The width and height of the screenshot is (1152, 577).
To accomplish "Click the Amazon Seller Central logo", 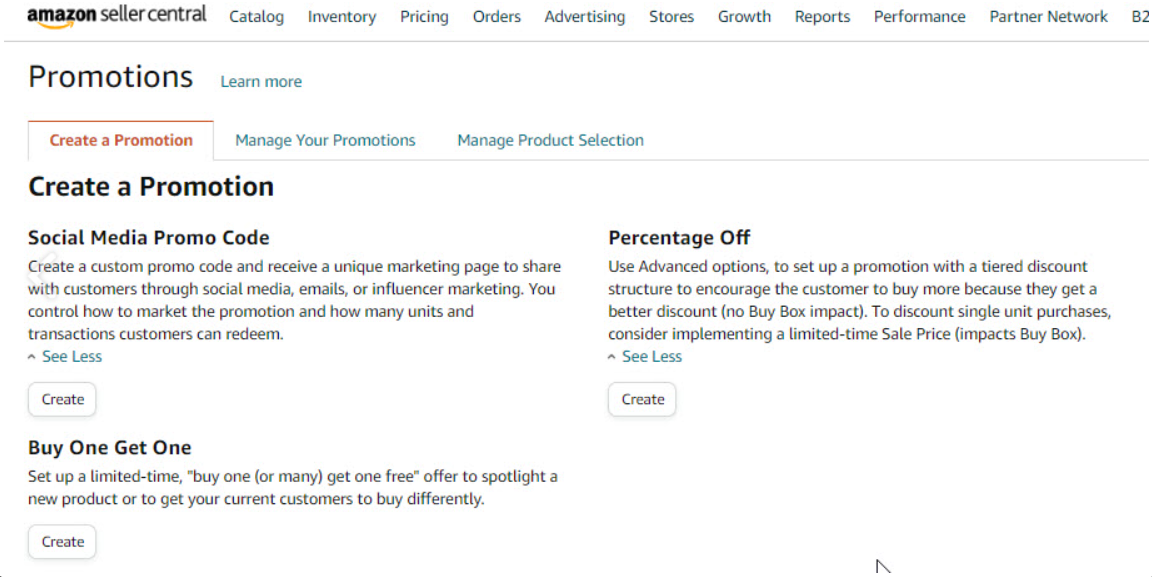I will pyautogui.click(x=116, y=16).
